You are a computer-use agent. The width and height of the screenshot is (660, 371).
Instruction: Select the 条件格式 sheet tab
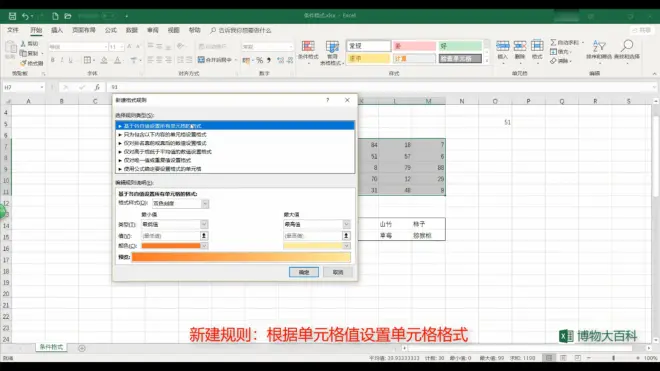click(51, 347)
